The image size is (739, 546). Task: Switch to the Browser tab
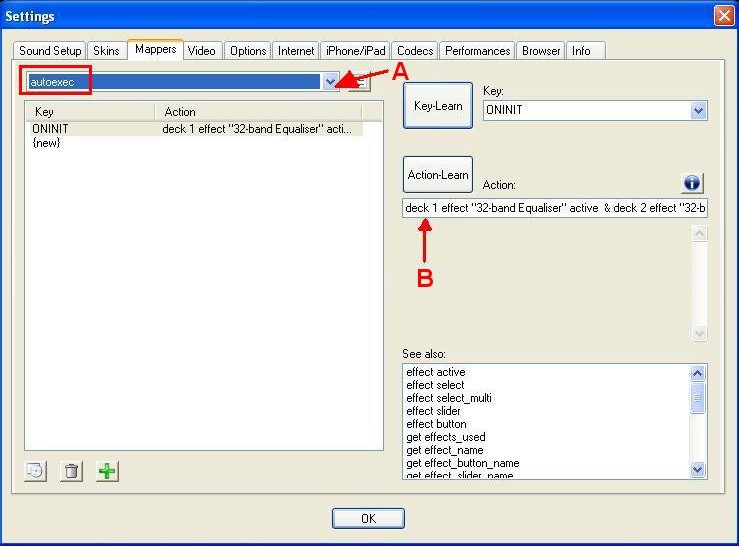(541, 50)
